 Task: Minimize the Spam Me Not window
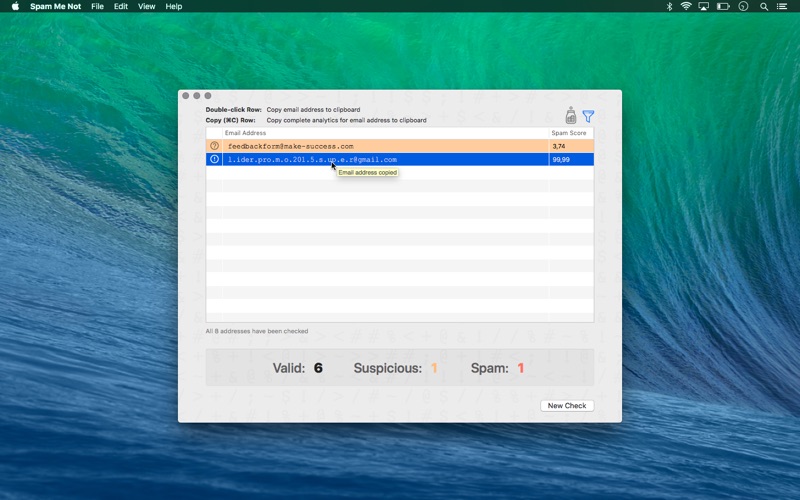[197, 95]
